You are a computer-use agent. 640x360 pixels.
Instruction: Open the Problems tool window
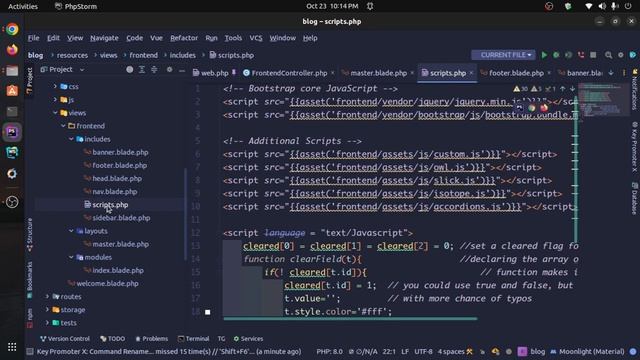(151, 339)
